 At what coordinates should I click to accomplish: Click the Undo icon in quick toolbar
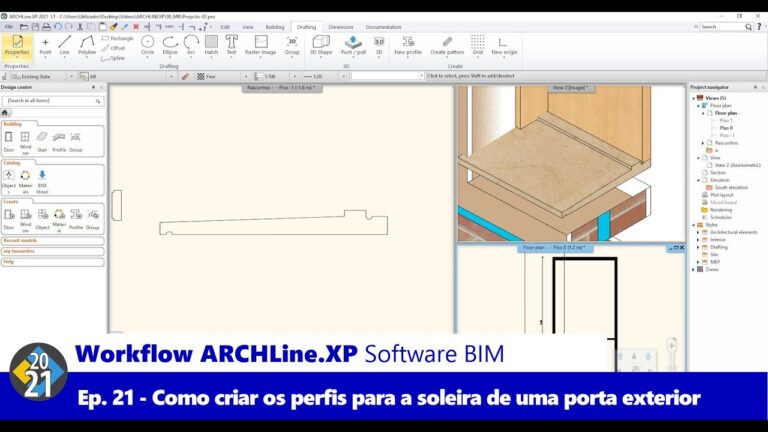(x=58, y=27)
